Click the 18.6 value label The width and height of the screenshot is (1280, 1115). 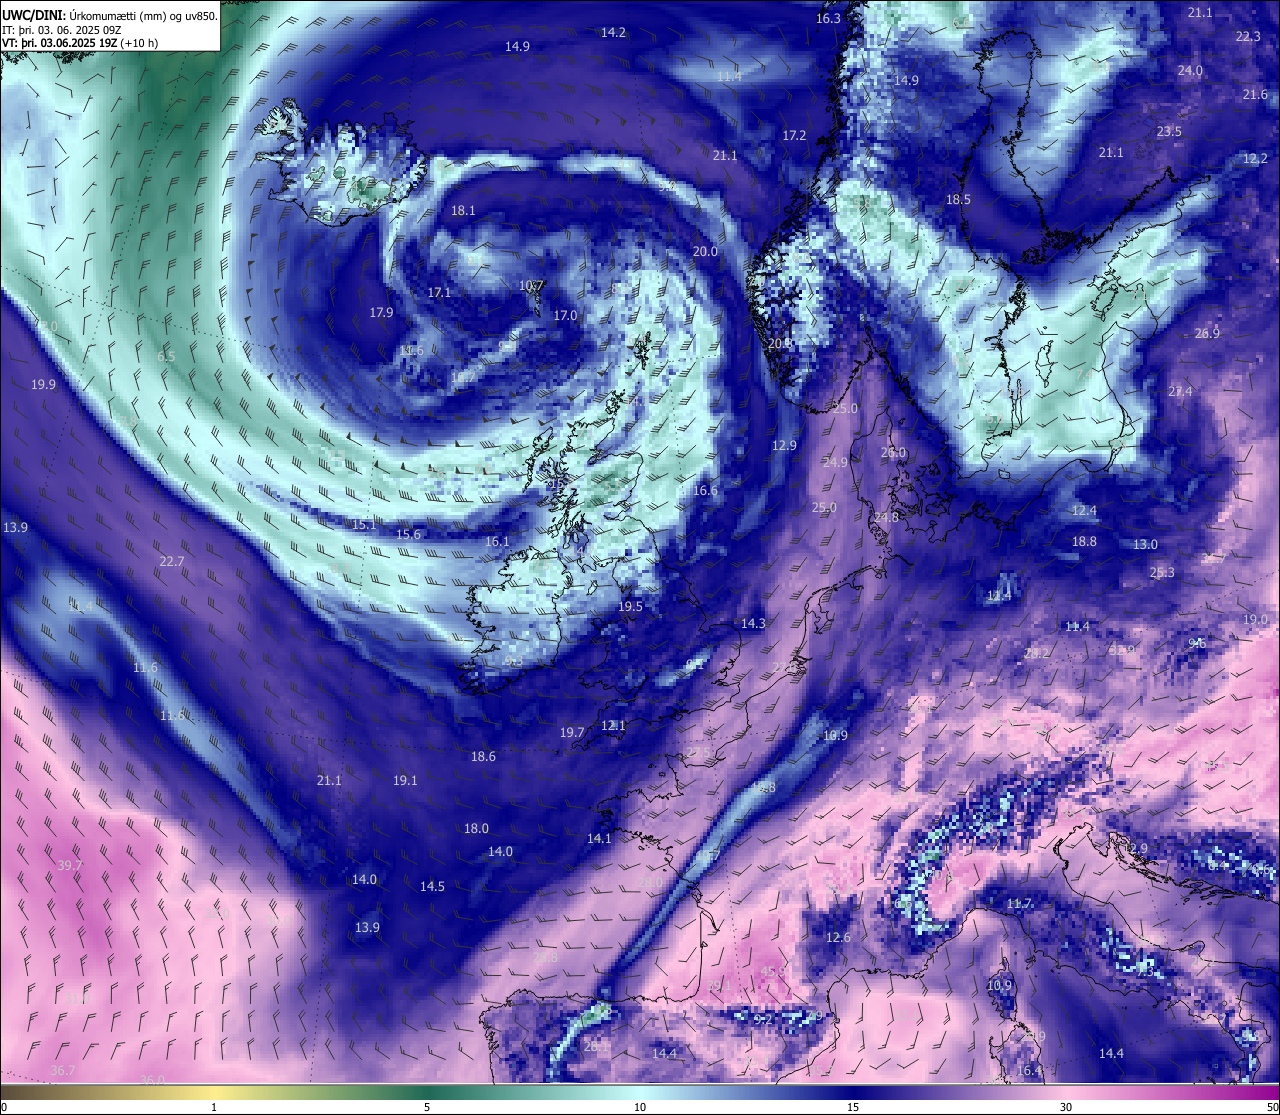[483, 756]
